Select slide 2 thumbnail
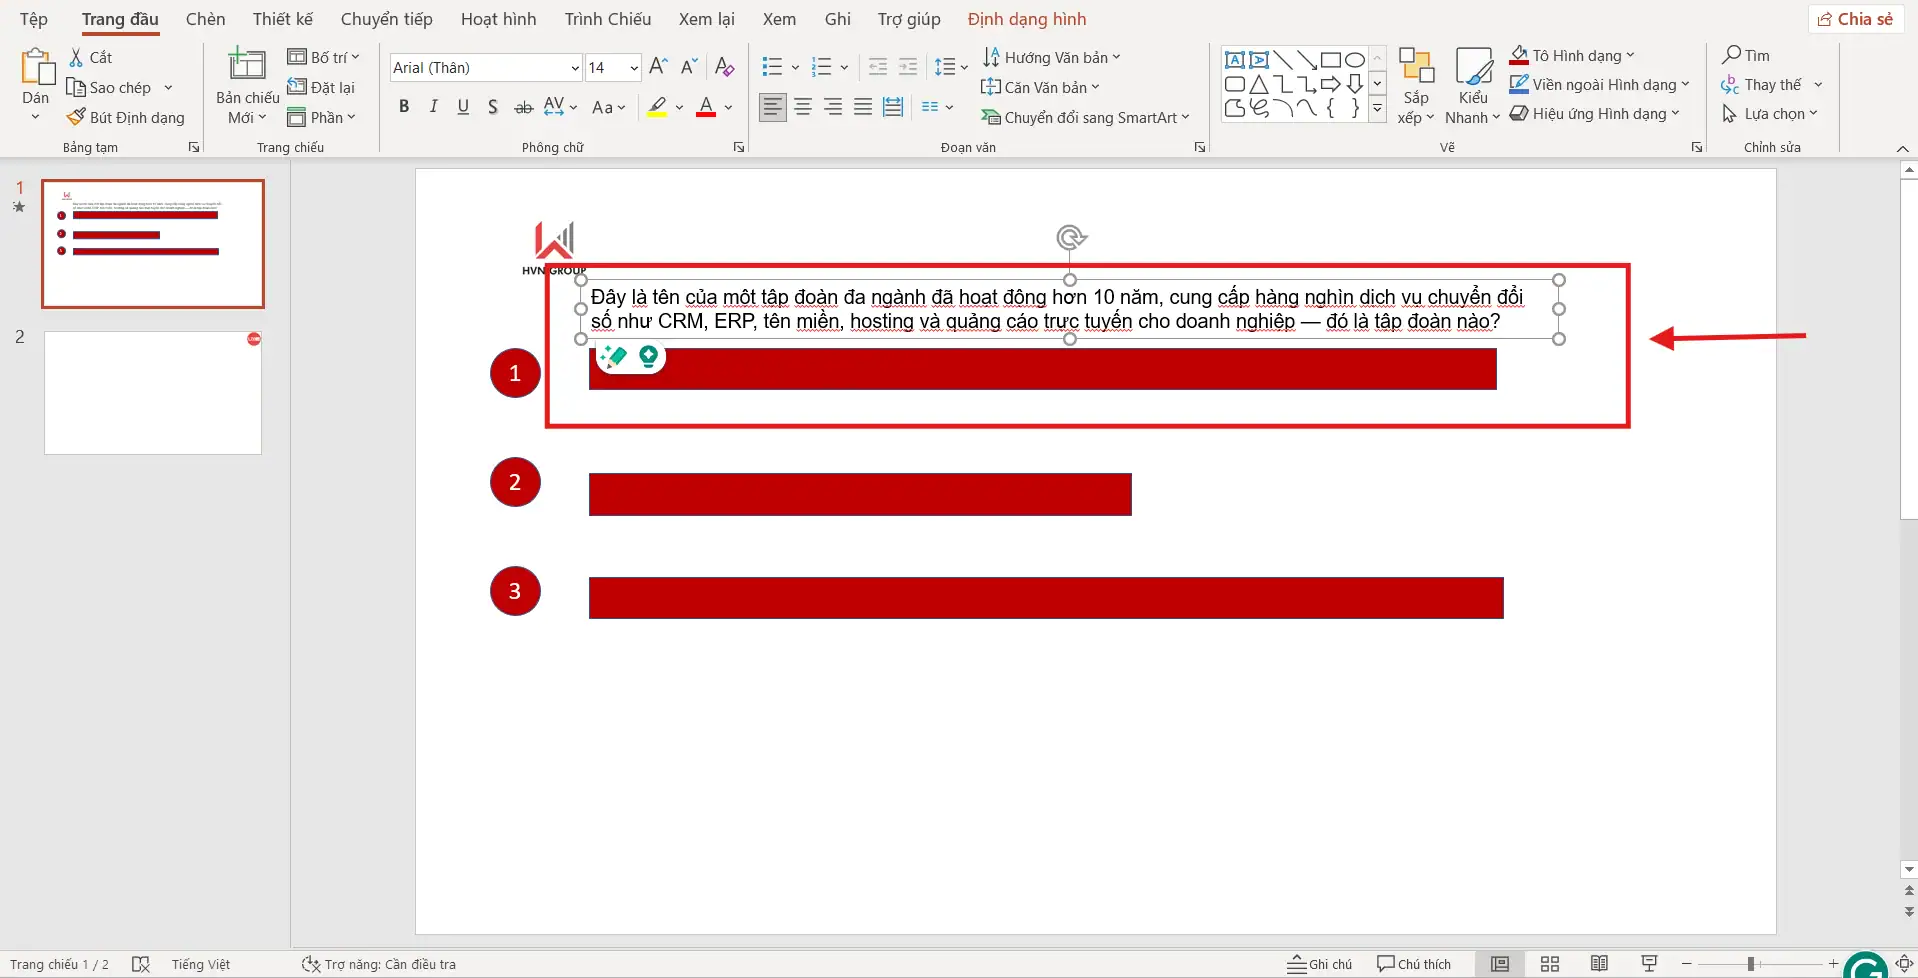Screen dimensions: 1918x978 (x=153, y=393)
